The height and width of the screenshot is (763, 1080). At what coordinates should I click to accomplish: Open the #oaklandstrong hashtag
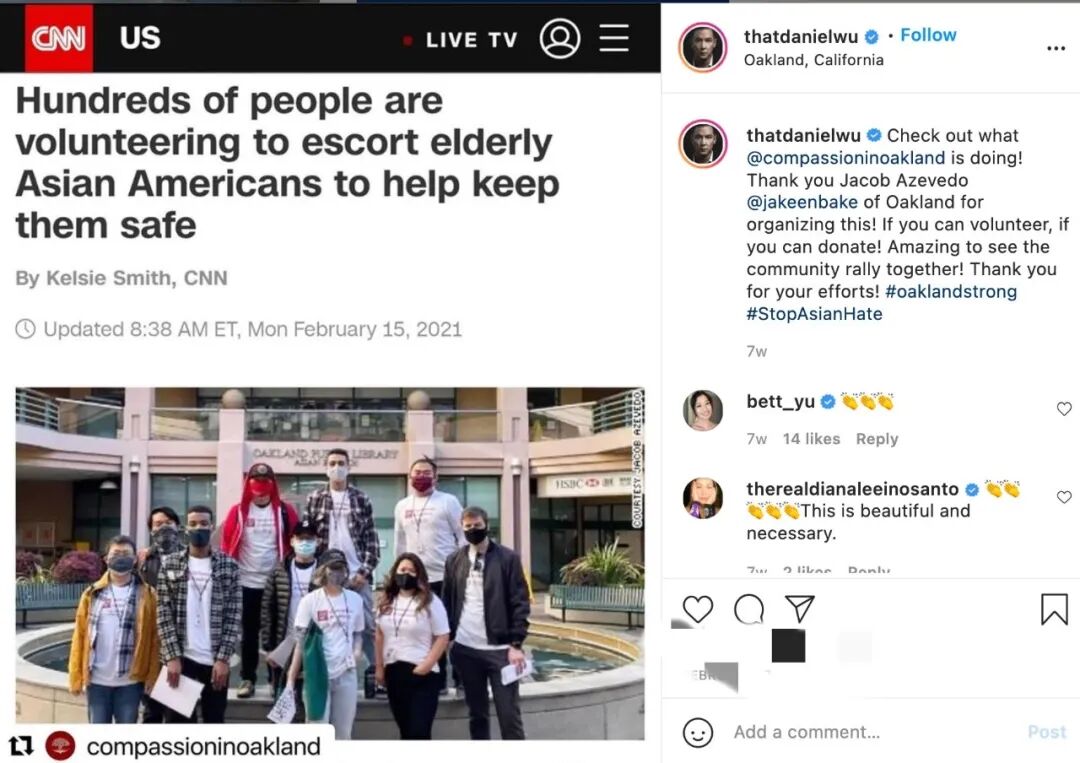click(x=951, y=291)
